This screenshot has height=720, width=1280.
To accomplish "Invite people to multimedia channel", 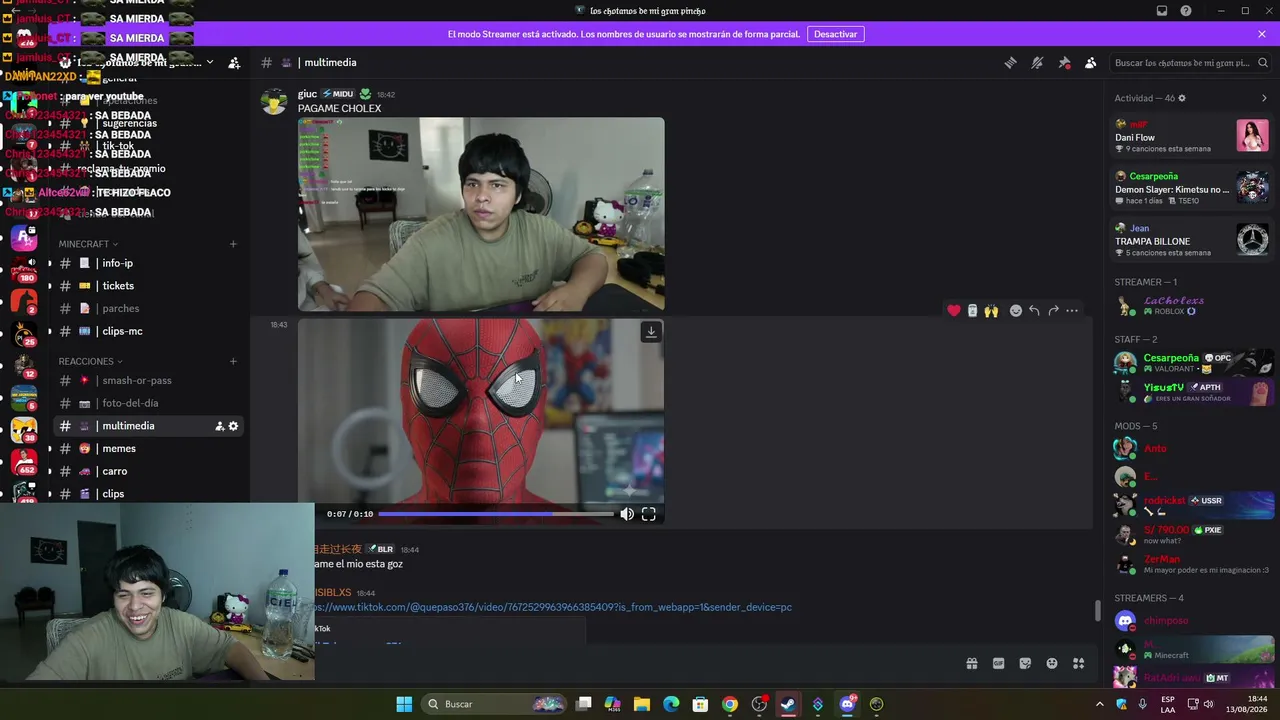I will (219, 426).
